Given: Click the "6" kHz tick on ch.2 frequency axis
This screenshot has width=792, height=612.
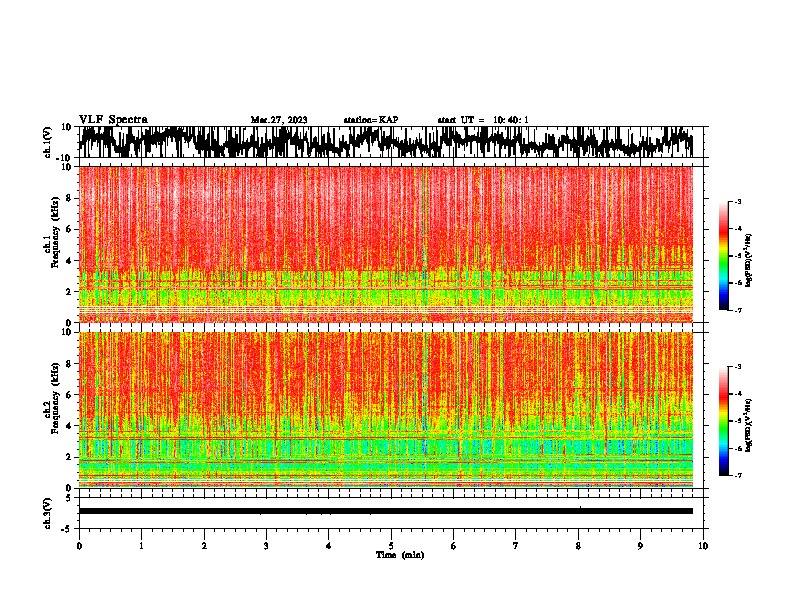Looking at the screenshot, I should pyautogui.click(x=69, y=395).
